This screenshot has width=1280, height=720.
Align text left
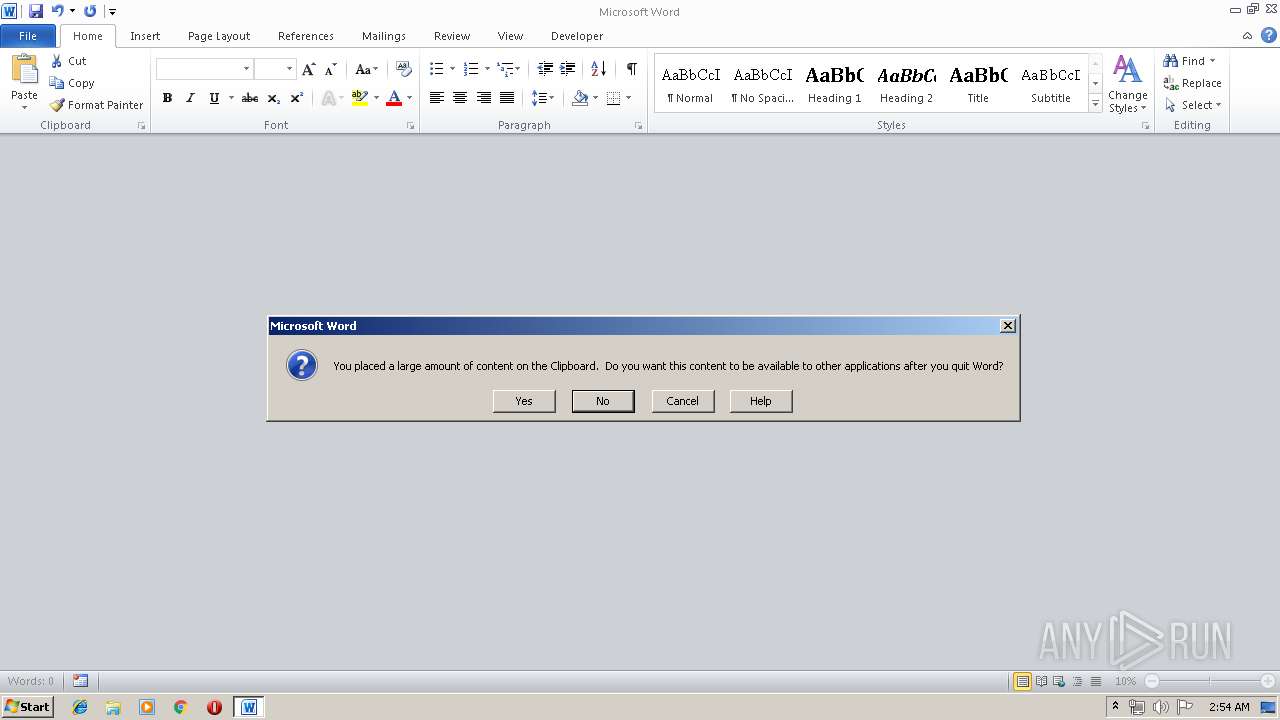437,98
